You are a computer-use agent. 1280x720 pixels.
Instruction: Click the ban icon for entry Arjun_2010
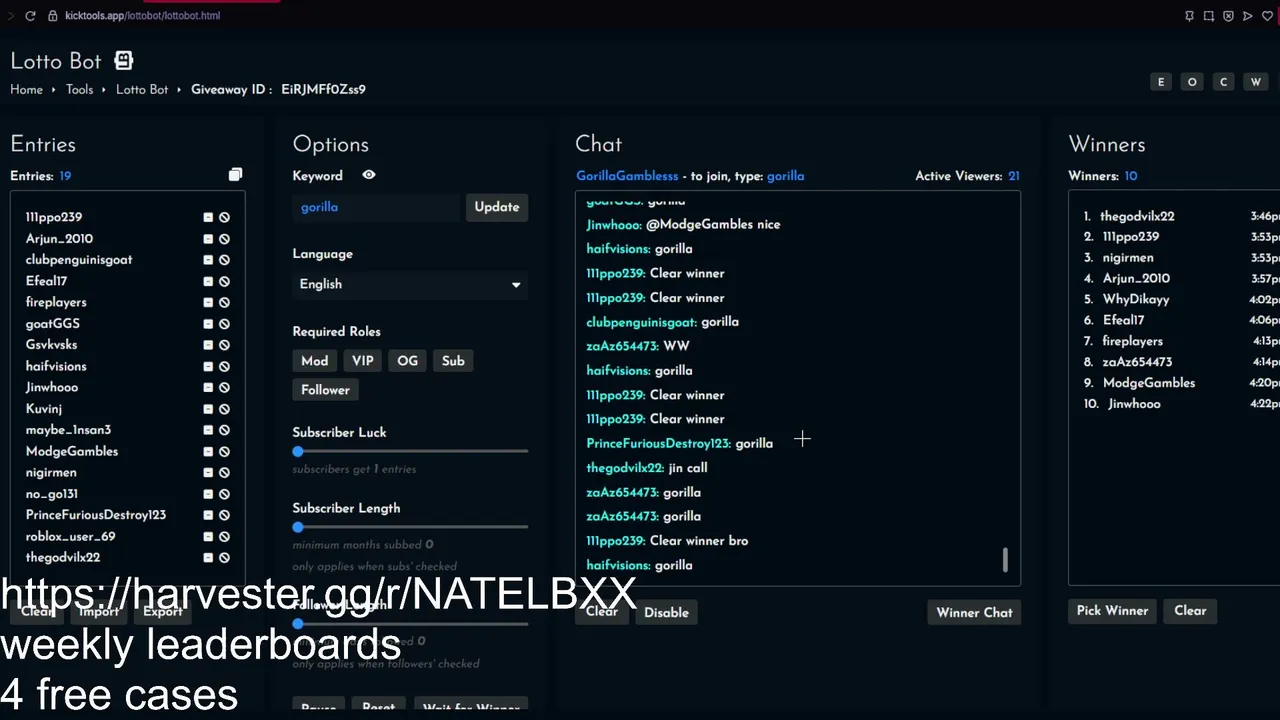pyautogui.click(x=224, y=239)
